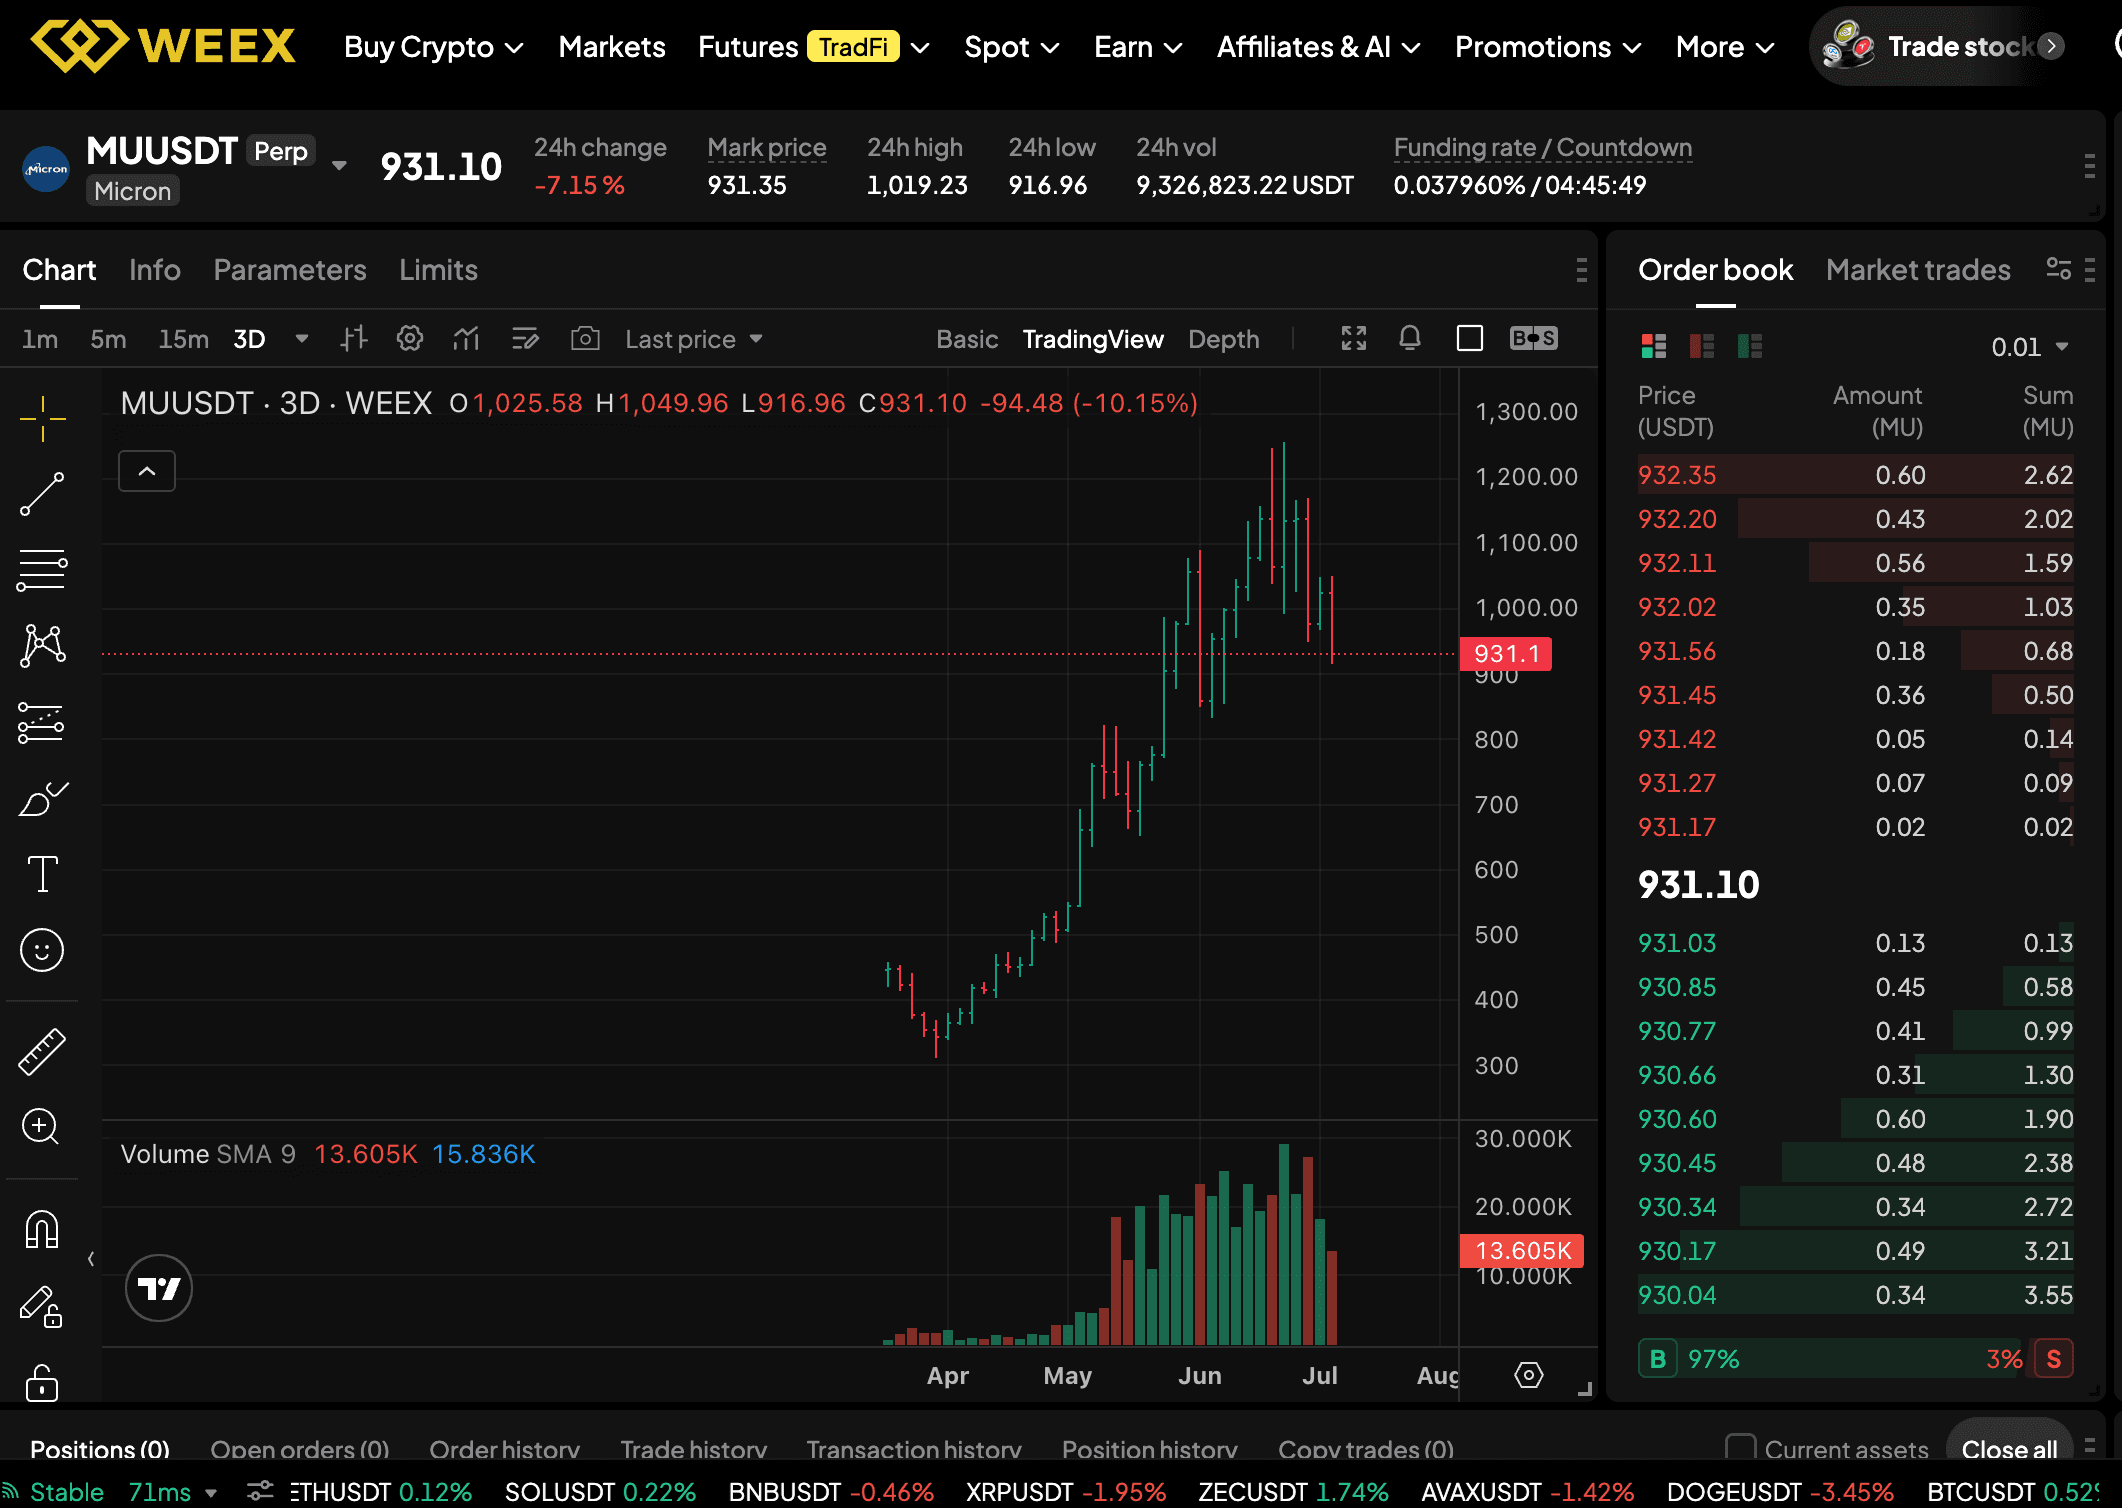This screenshot has height=1508, width=2122.
Task: Switch to the Info tab
Action: (x=155, y=270)
